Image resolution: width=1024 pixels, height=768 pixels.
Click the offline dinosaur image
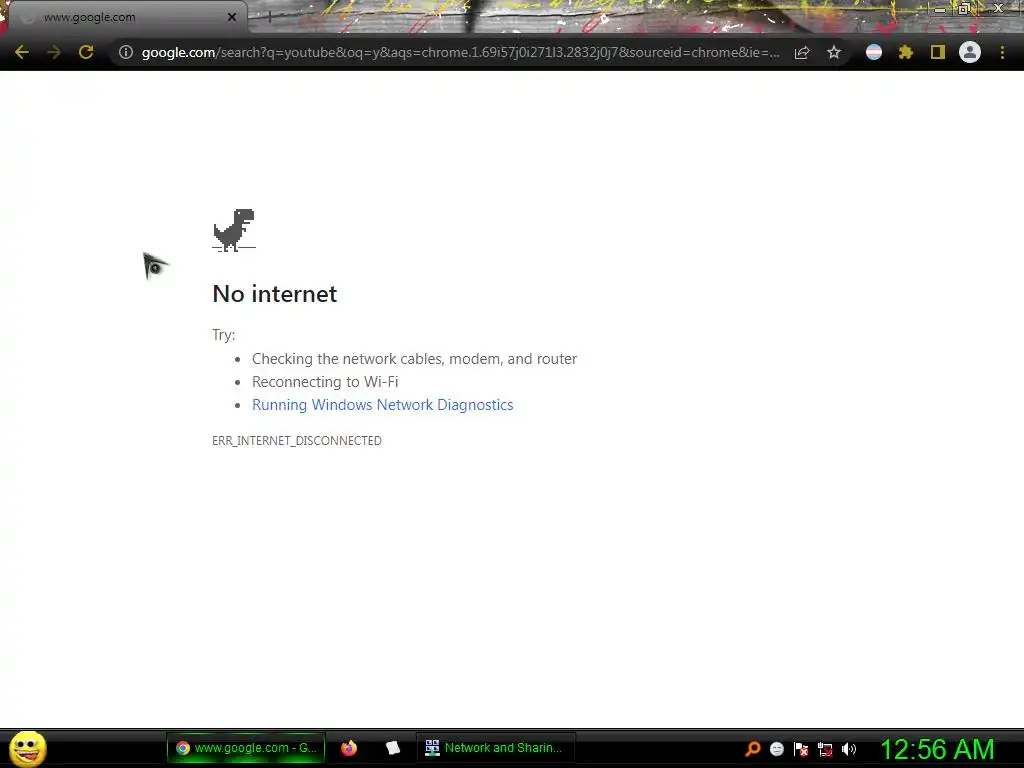coord(234,230)
